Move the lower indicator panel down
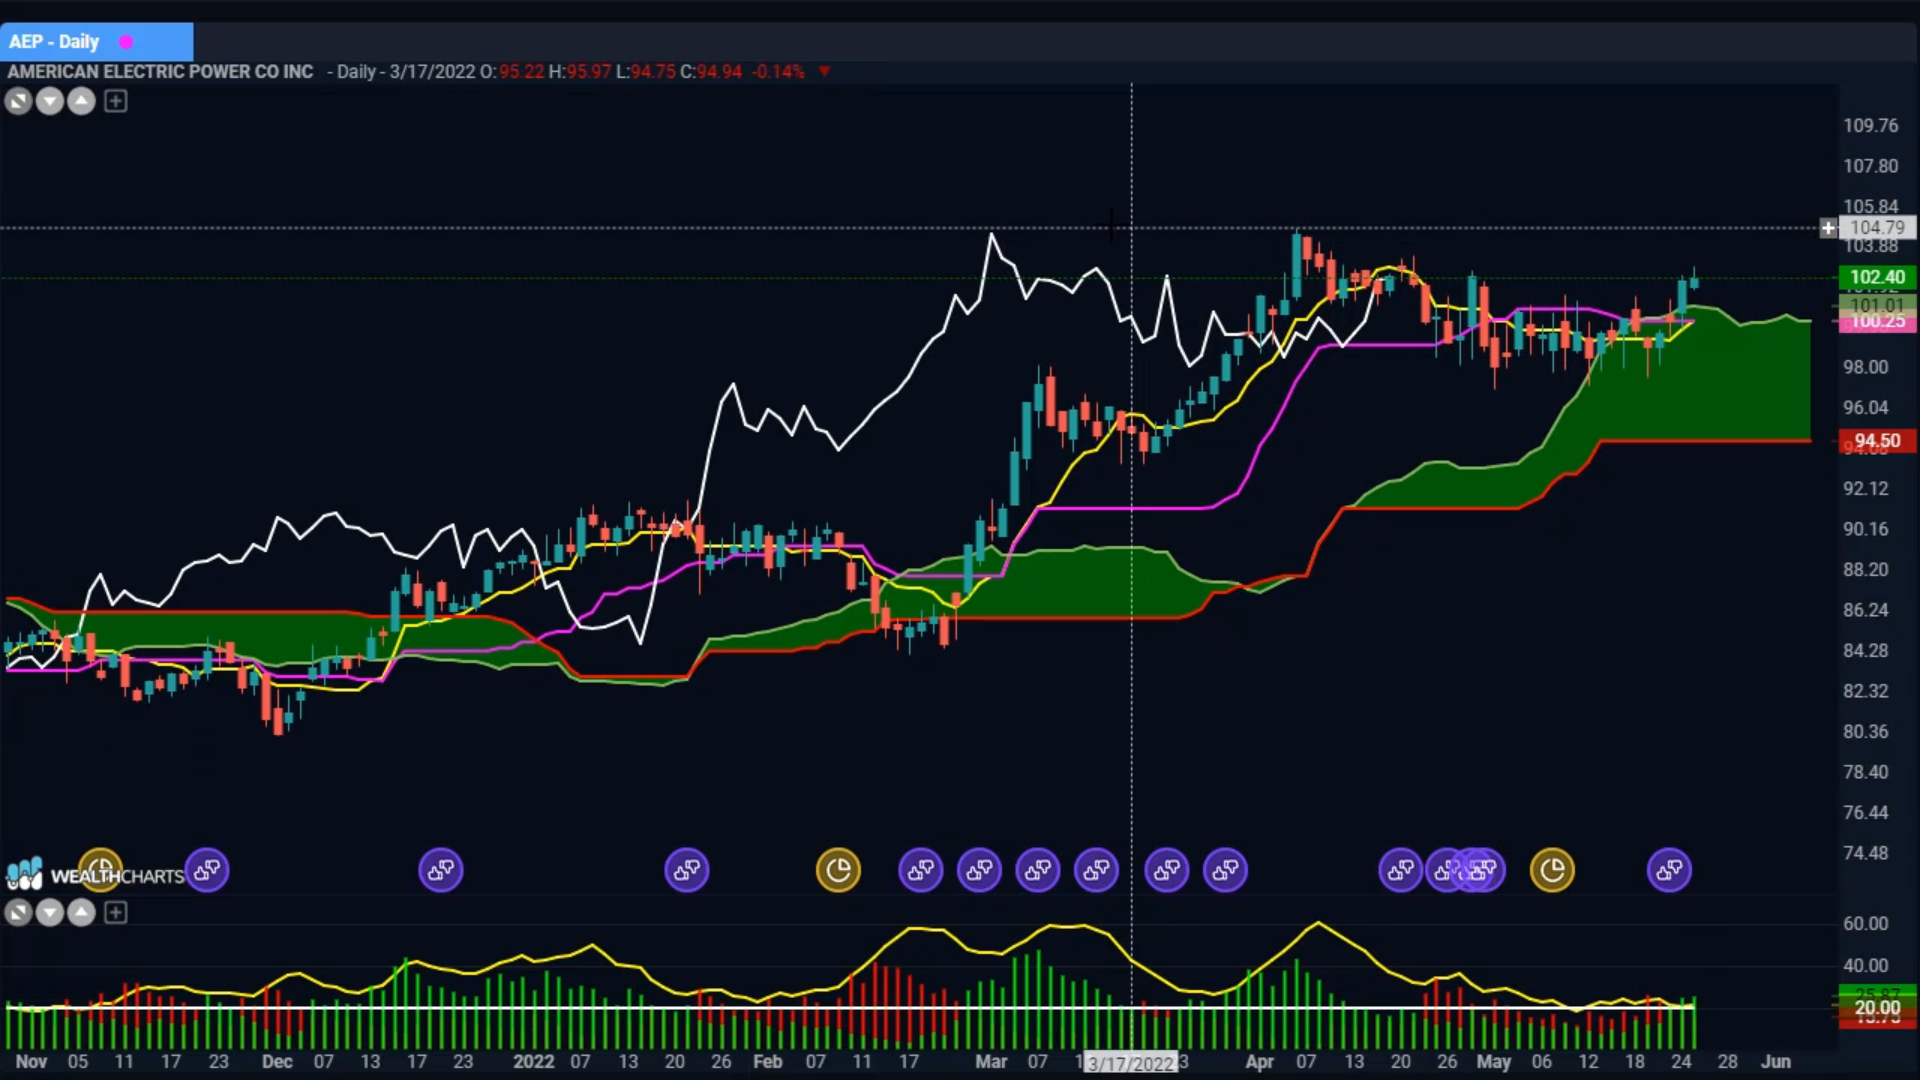 pos(50,912)
